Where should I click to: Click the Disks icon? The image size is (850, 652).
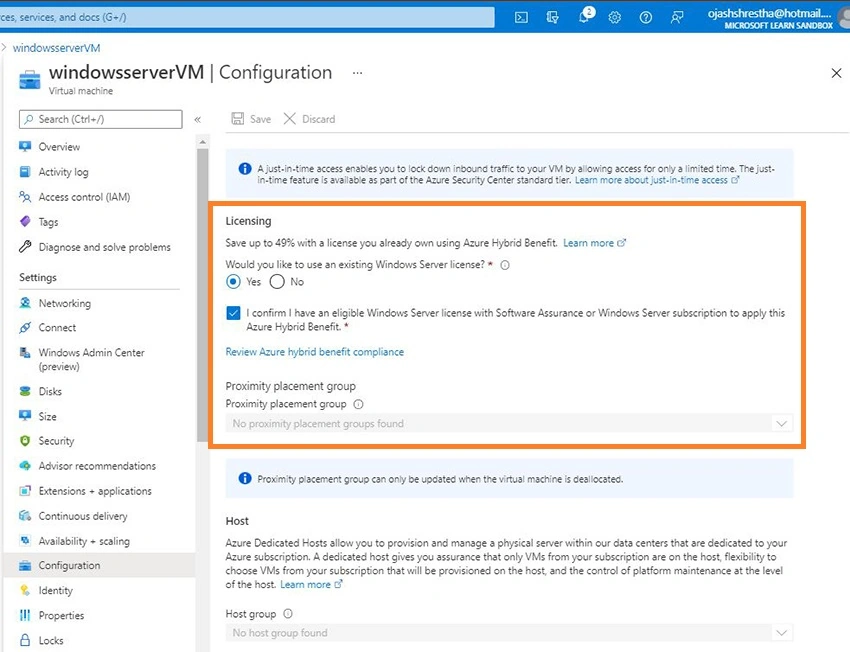[25, 391]
